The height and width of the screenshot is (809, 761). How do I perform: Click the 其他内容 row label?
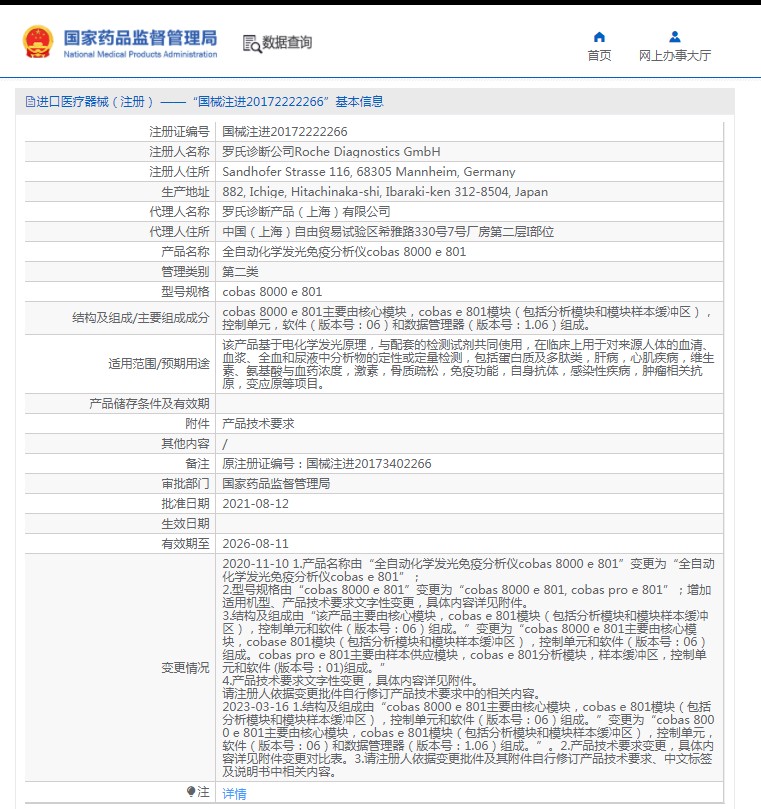pos(185,444)
